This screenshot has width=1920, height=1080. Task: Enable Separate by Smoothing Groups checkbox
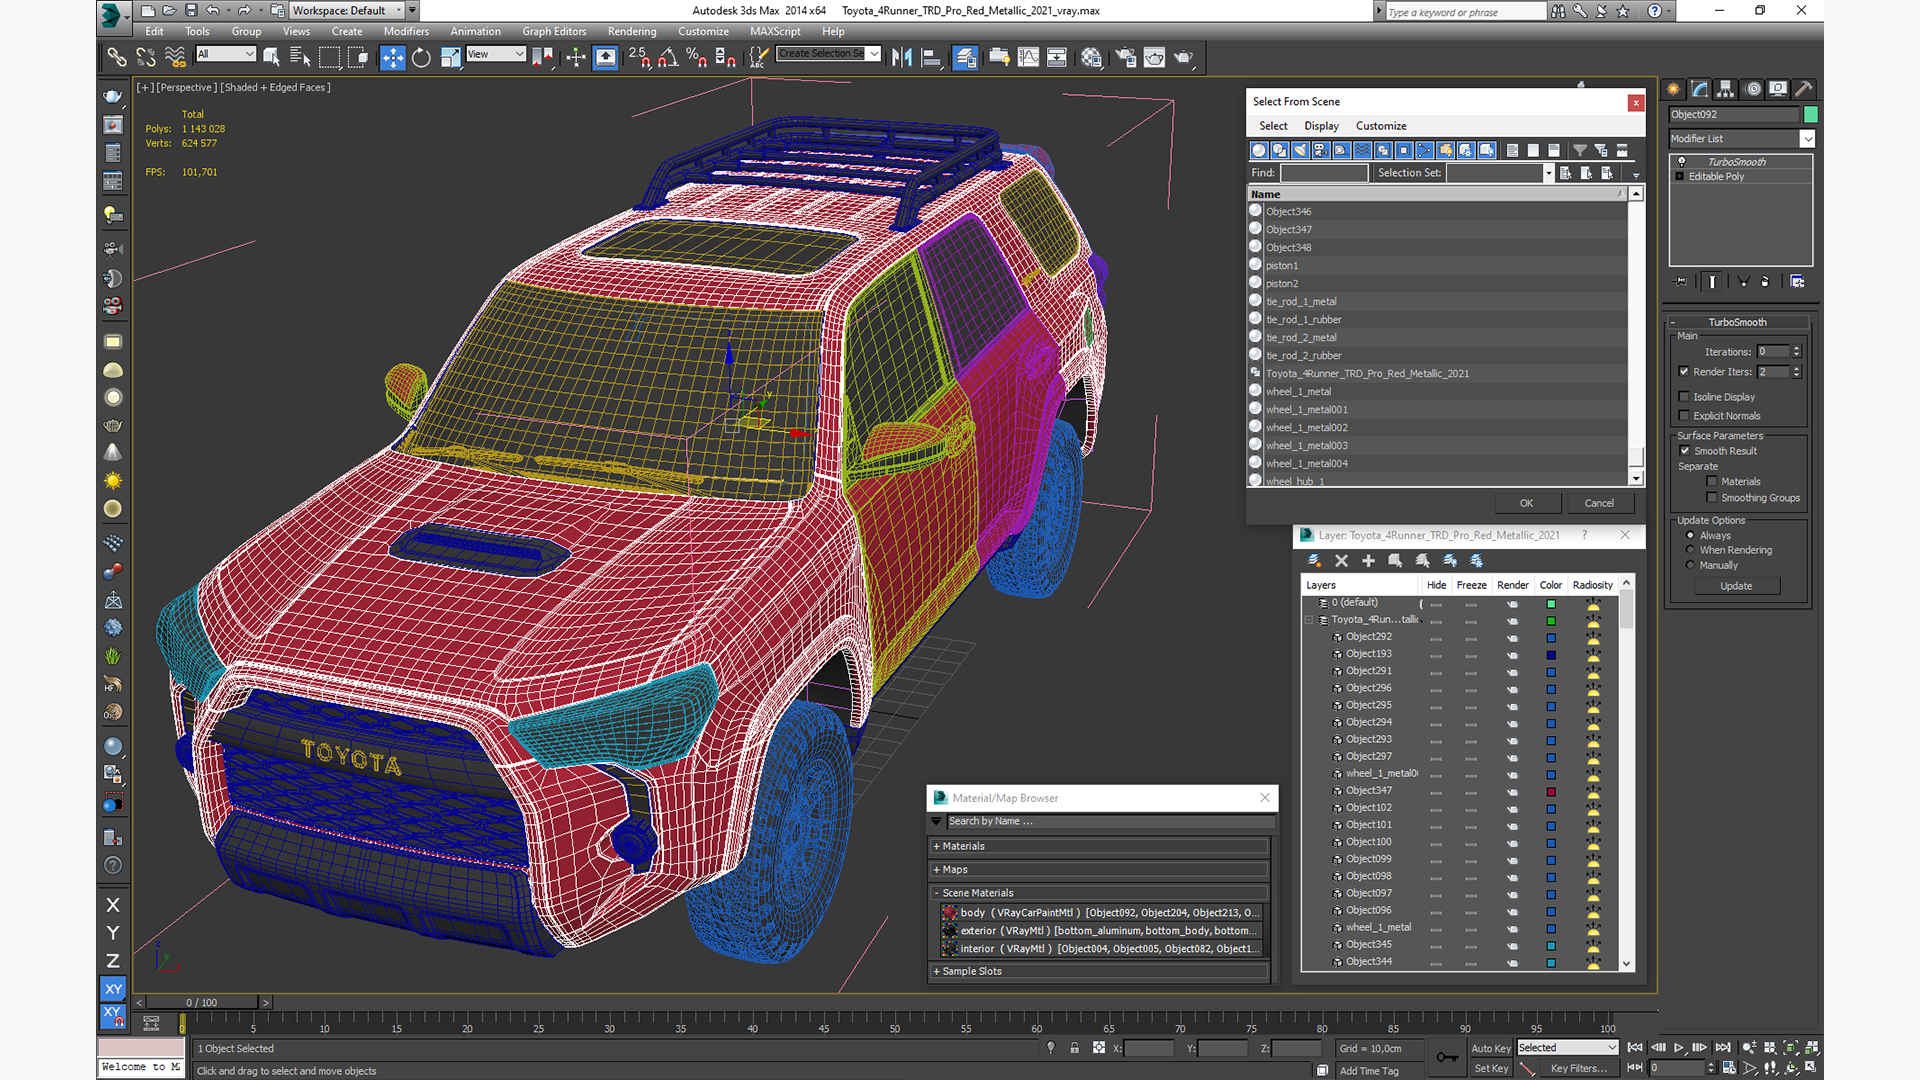click(1712, 498)
